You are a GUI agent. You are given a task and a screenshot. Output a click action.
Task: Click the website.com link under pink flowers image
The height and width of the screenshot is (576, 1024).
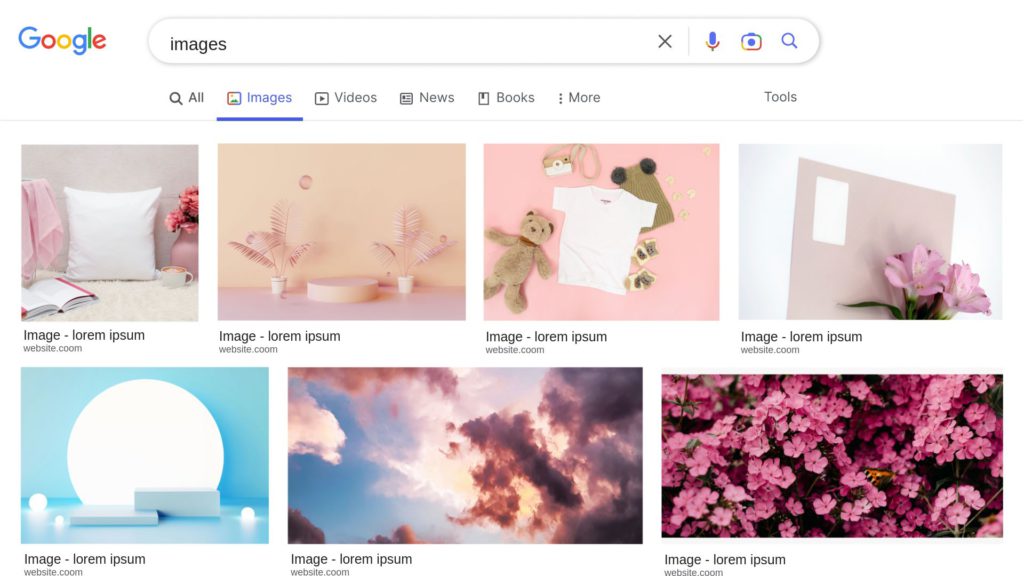[x=694, y=572]
